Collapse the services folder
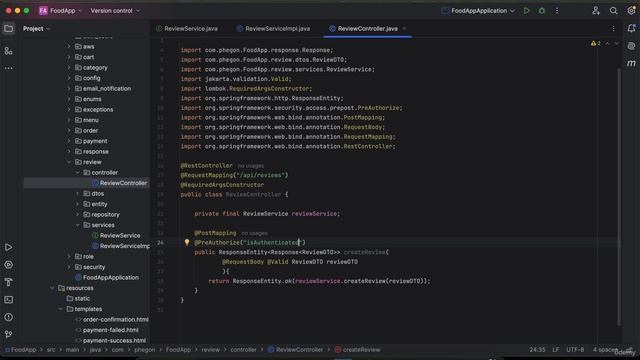 coord(77,225)
